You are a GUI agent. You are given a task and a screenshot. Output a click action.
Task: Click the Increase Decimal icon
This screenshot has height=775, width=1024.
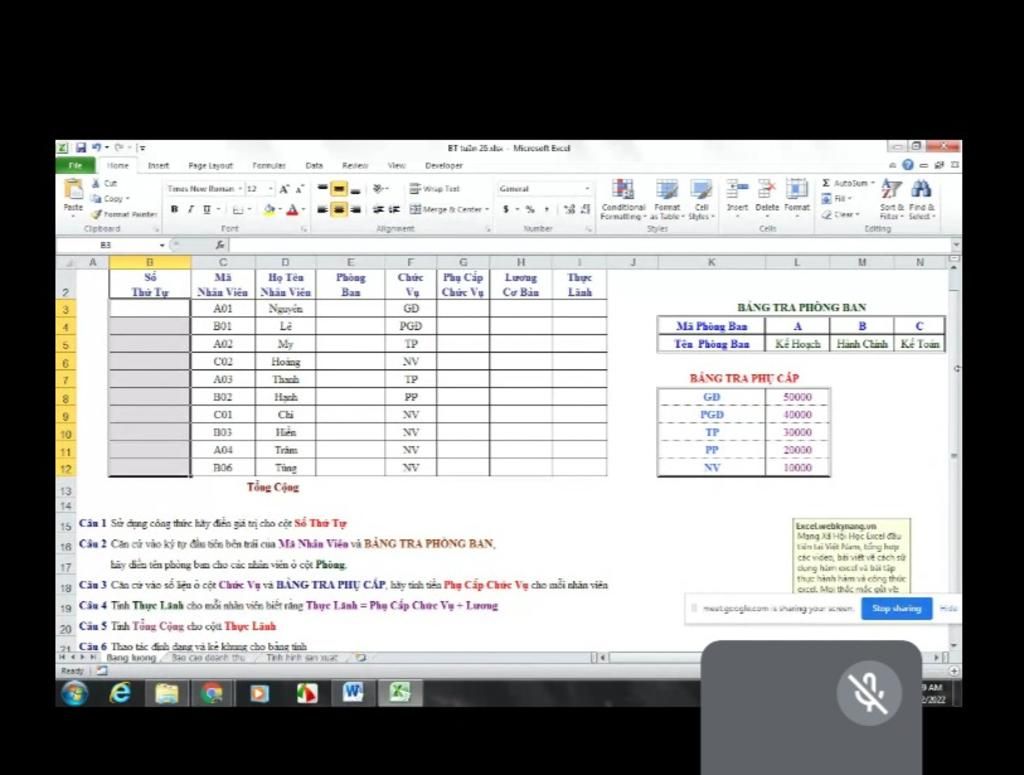tap(569, 210)
